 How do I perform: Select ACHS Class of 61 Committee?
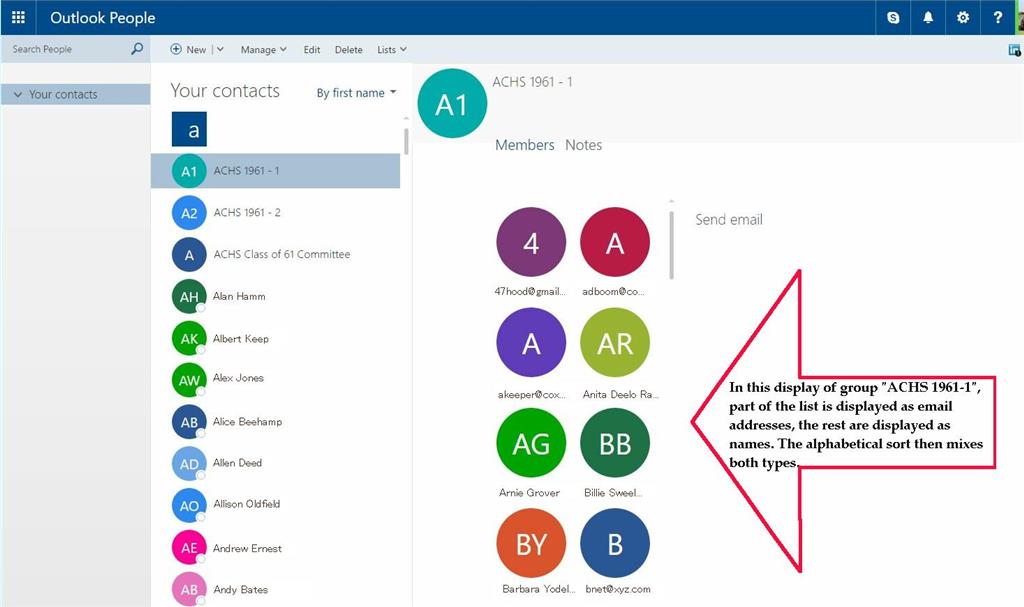tap(275, 255)
